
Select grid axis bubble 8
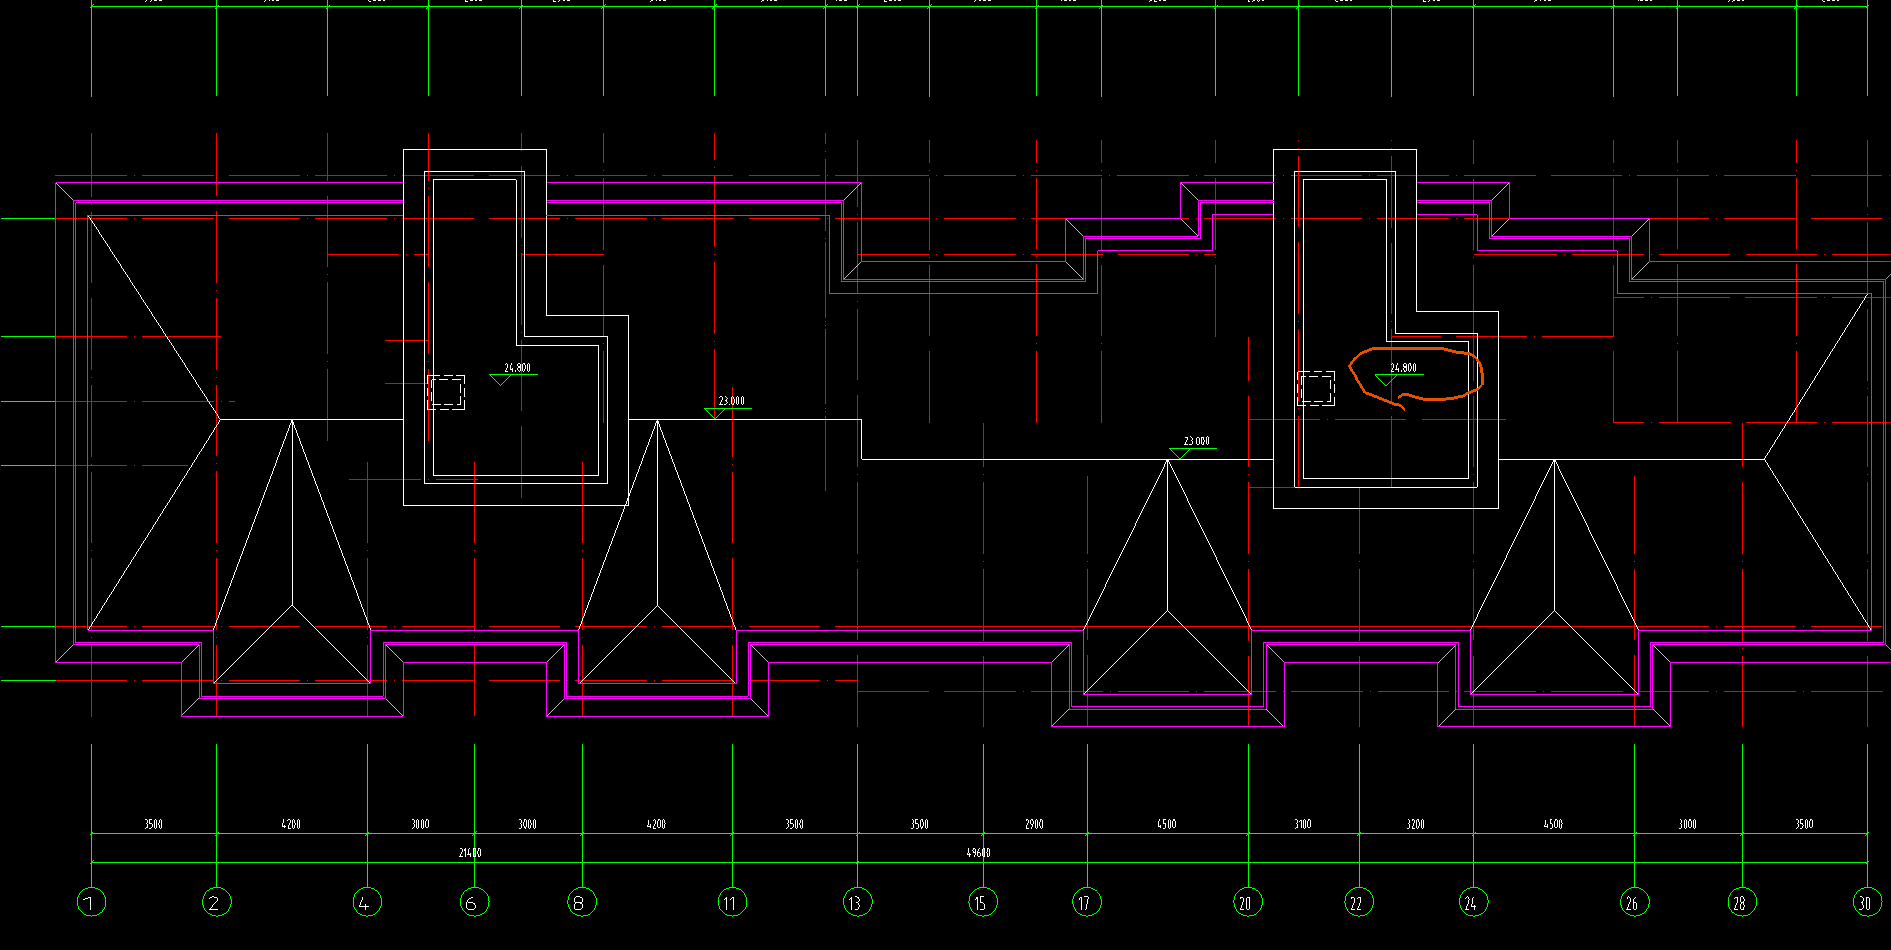coord(582,903)
